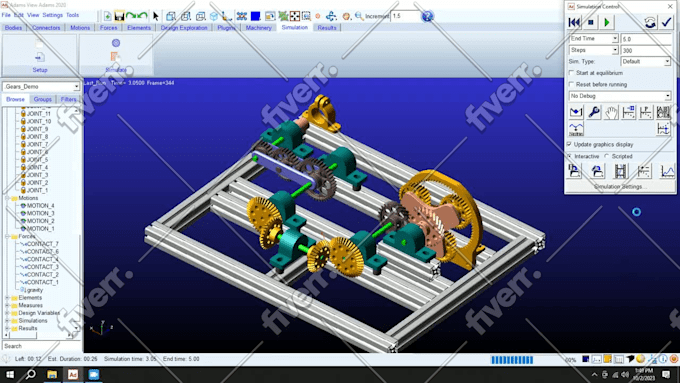Toggle Update graphics display checkbox
The image size is (680, 383).
pyautogui.click(x=570, y=144)
